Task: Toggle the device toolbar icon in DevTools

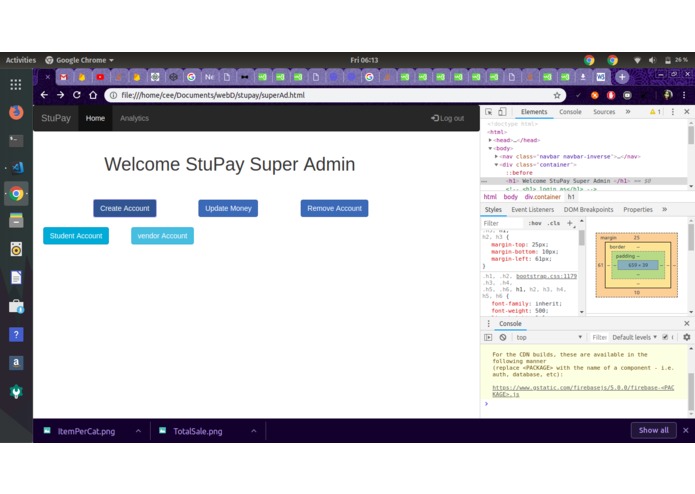Action: pos(502,112)
